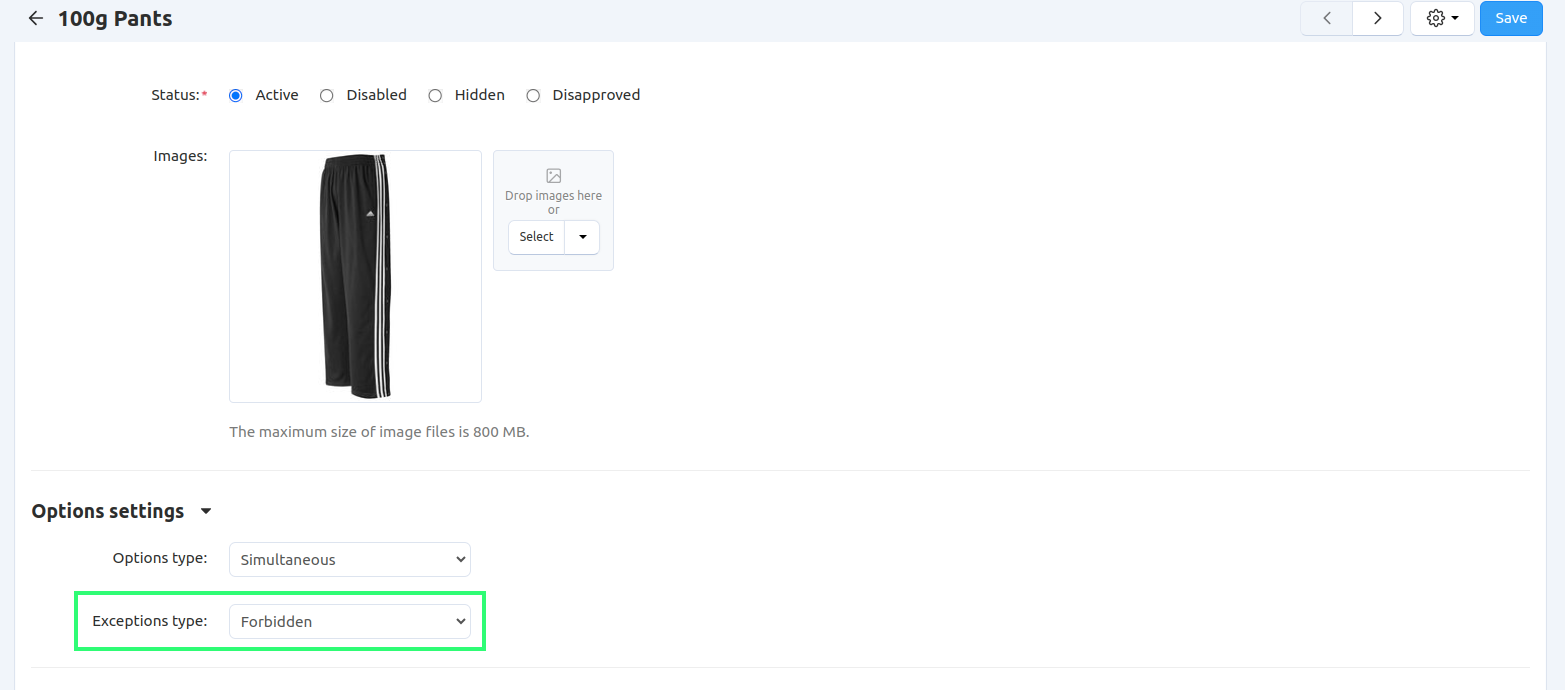Open the Exceptions type dropdown

(350, 622)
